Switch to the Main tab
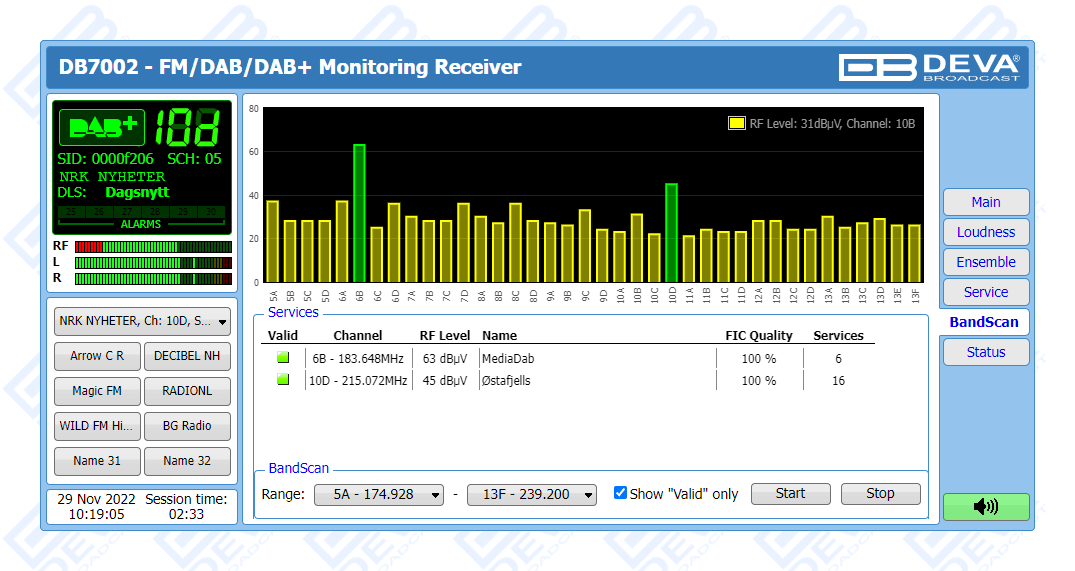This screenshot has height=571, width=1075. [x=985, y=202]
